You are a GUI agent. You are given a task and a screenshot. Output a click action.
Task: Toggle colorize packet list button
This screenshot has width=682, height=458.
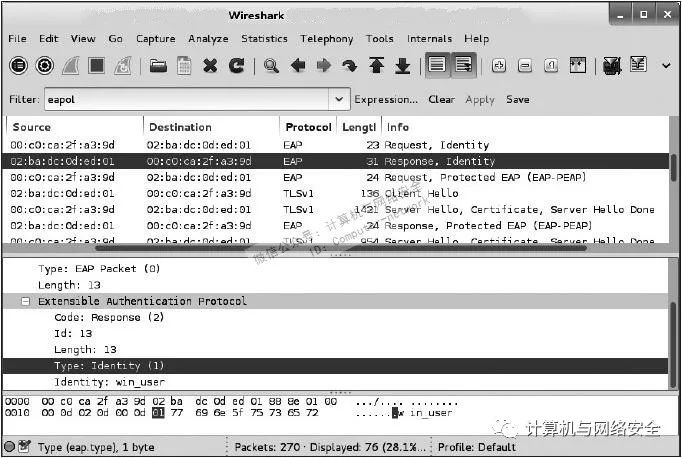pos(437,65)
